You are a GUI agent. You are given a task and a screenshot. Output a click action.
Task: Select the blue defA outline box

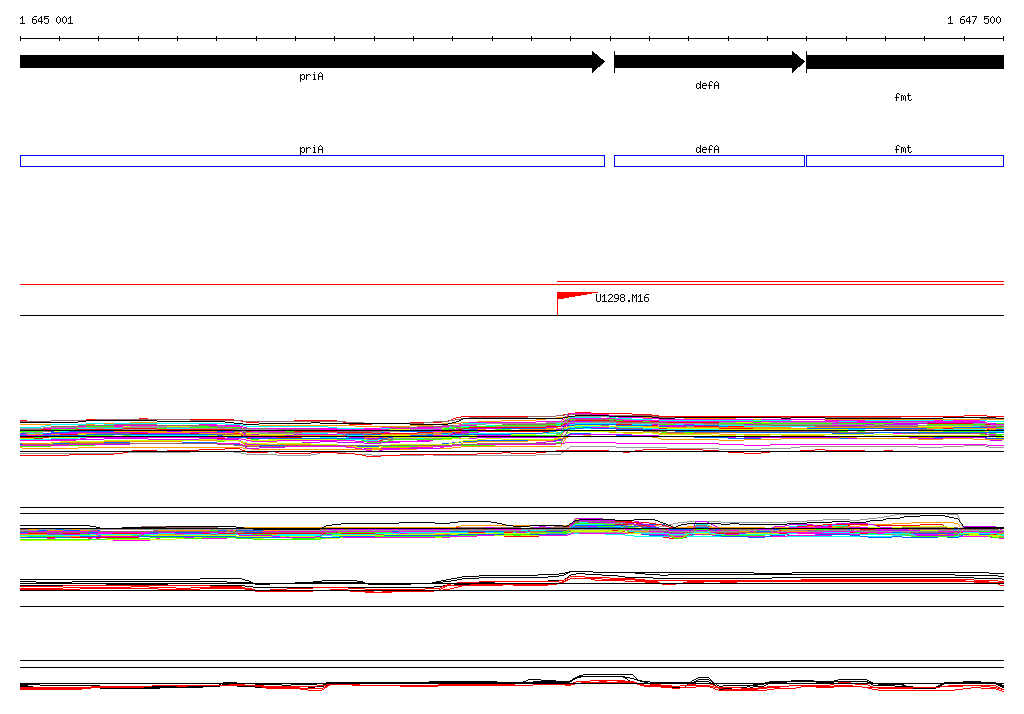coord(709,161)
